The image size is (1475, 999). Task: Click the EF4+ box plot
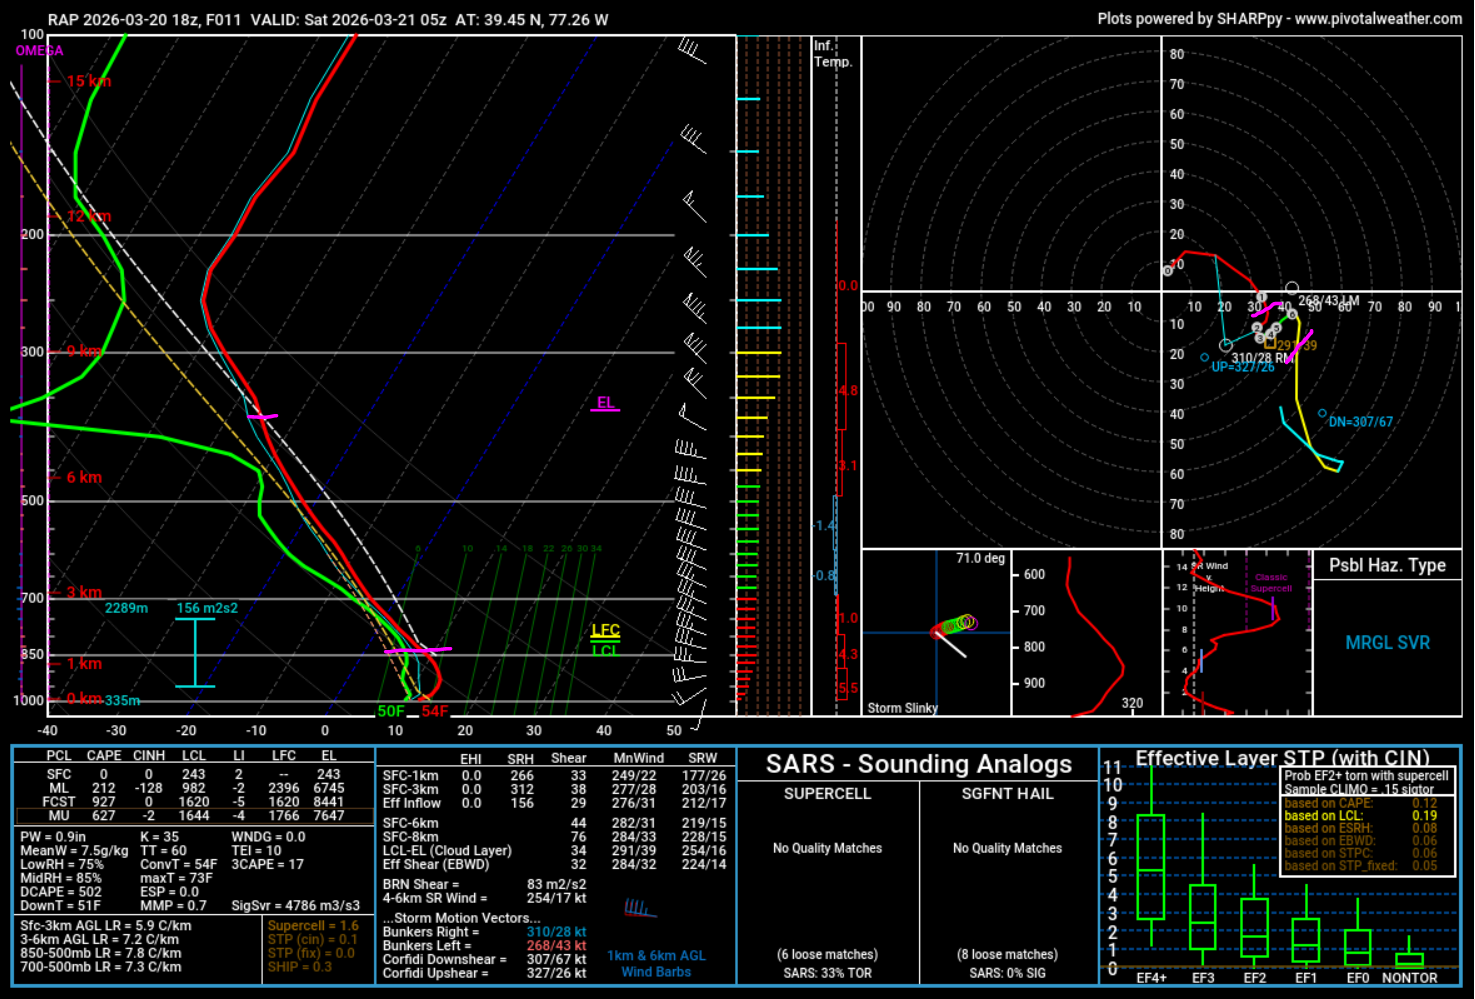(1151, 866)
